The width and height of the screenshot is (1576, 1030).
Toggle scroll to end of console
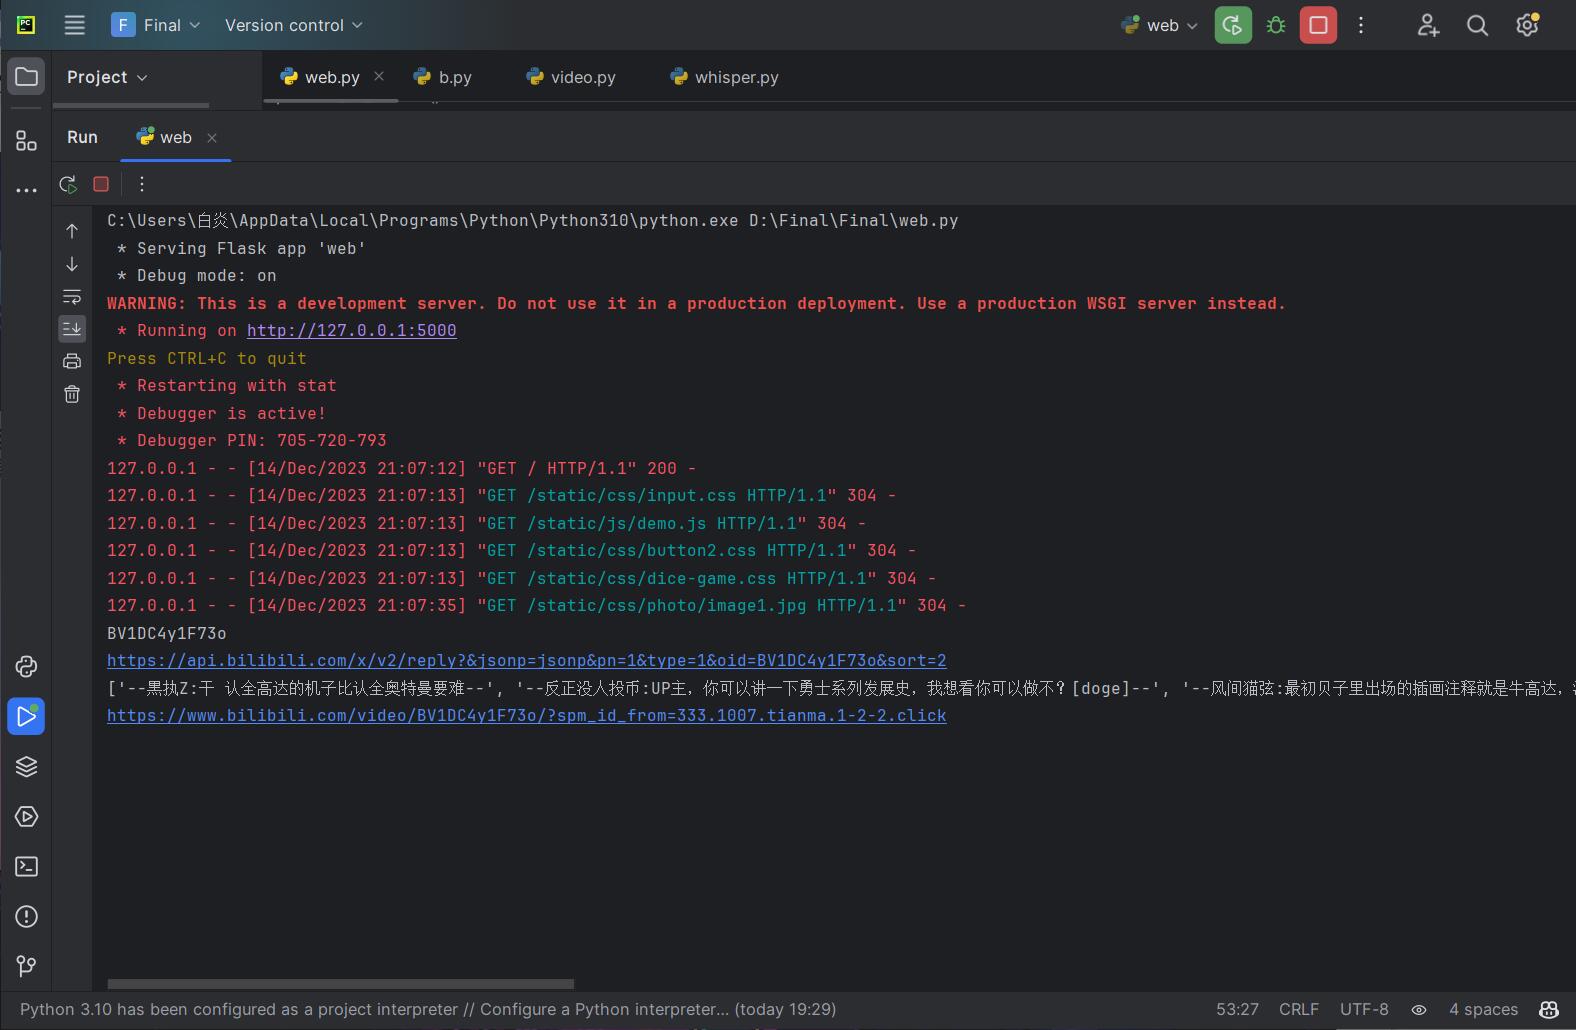pos(72,329)
